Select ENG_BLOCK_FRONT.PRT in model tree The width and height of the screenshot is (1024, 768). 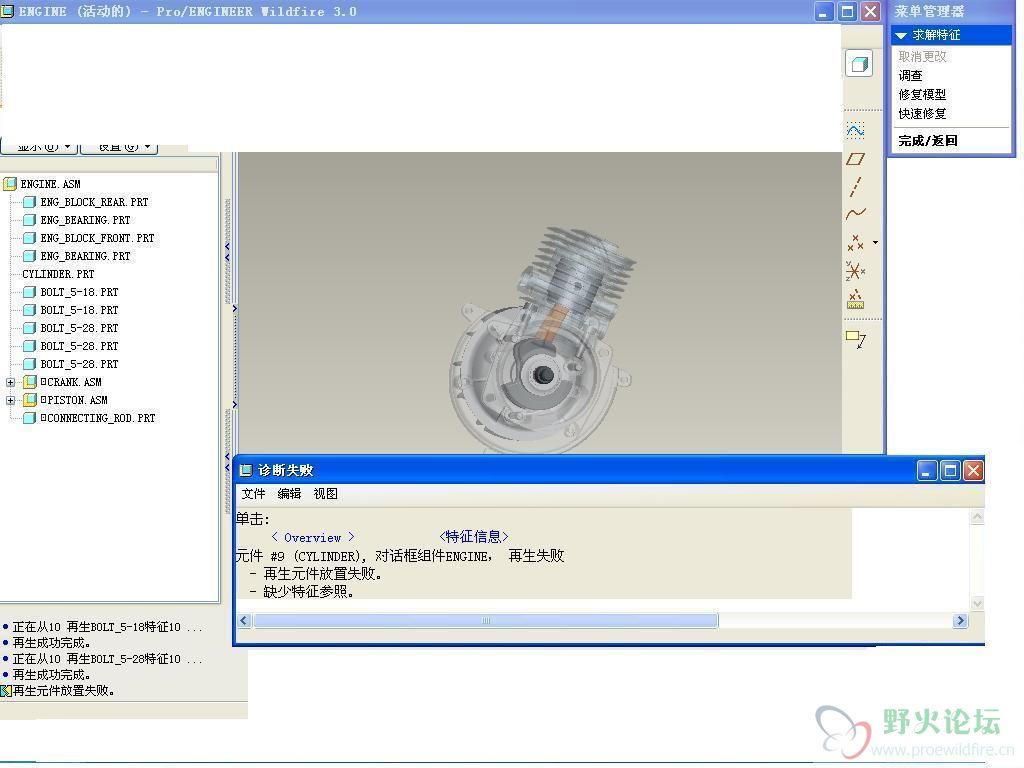[97, 238]
